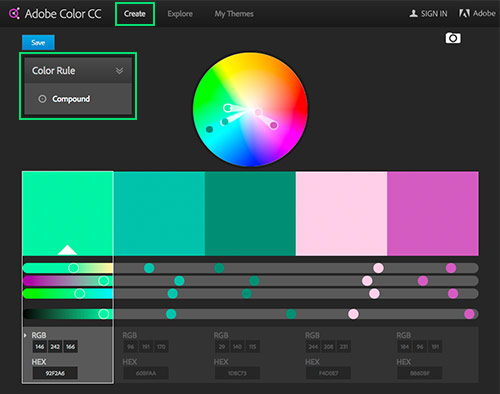
Task: Click the white triangle base-color marker
Action: 67,250
